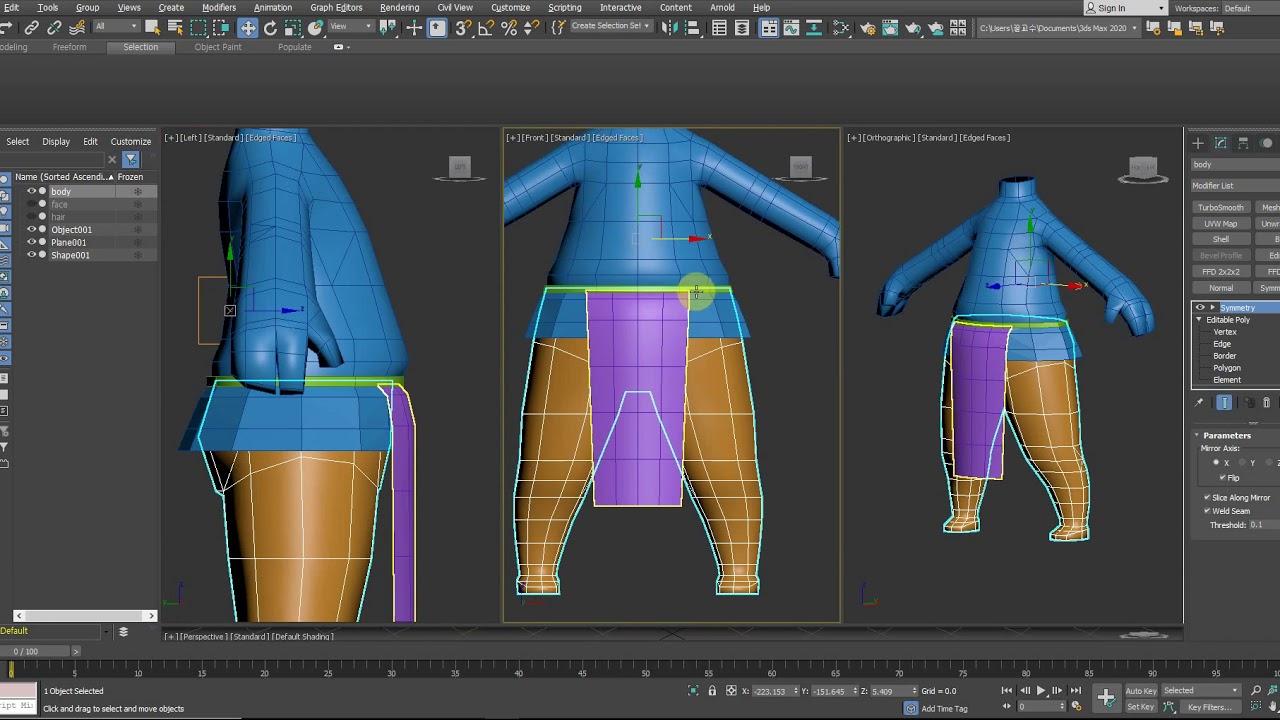Open the Create tab plus icon in command panel
Image resolution: width=1280 pixels, height=720 pixels.
click(1198, 143)
